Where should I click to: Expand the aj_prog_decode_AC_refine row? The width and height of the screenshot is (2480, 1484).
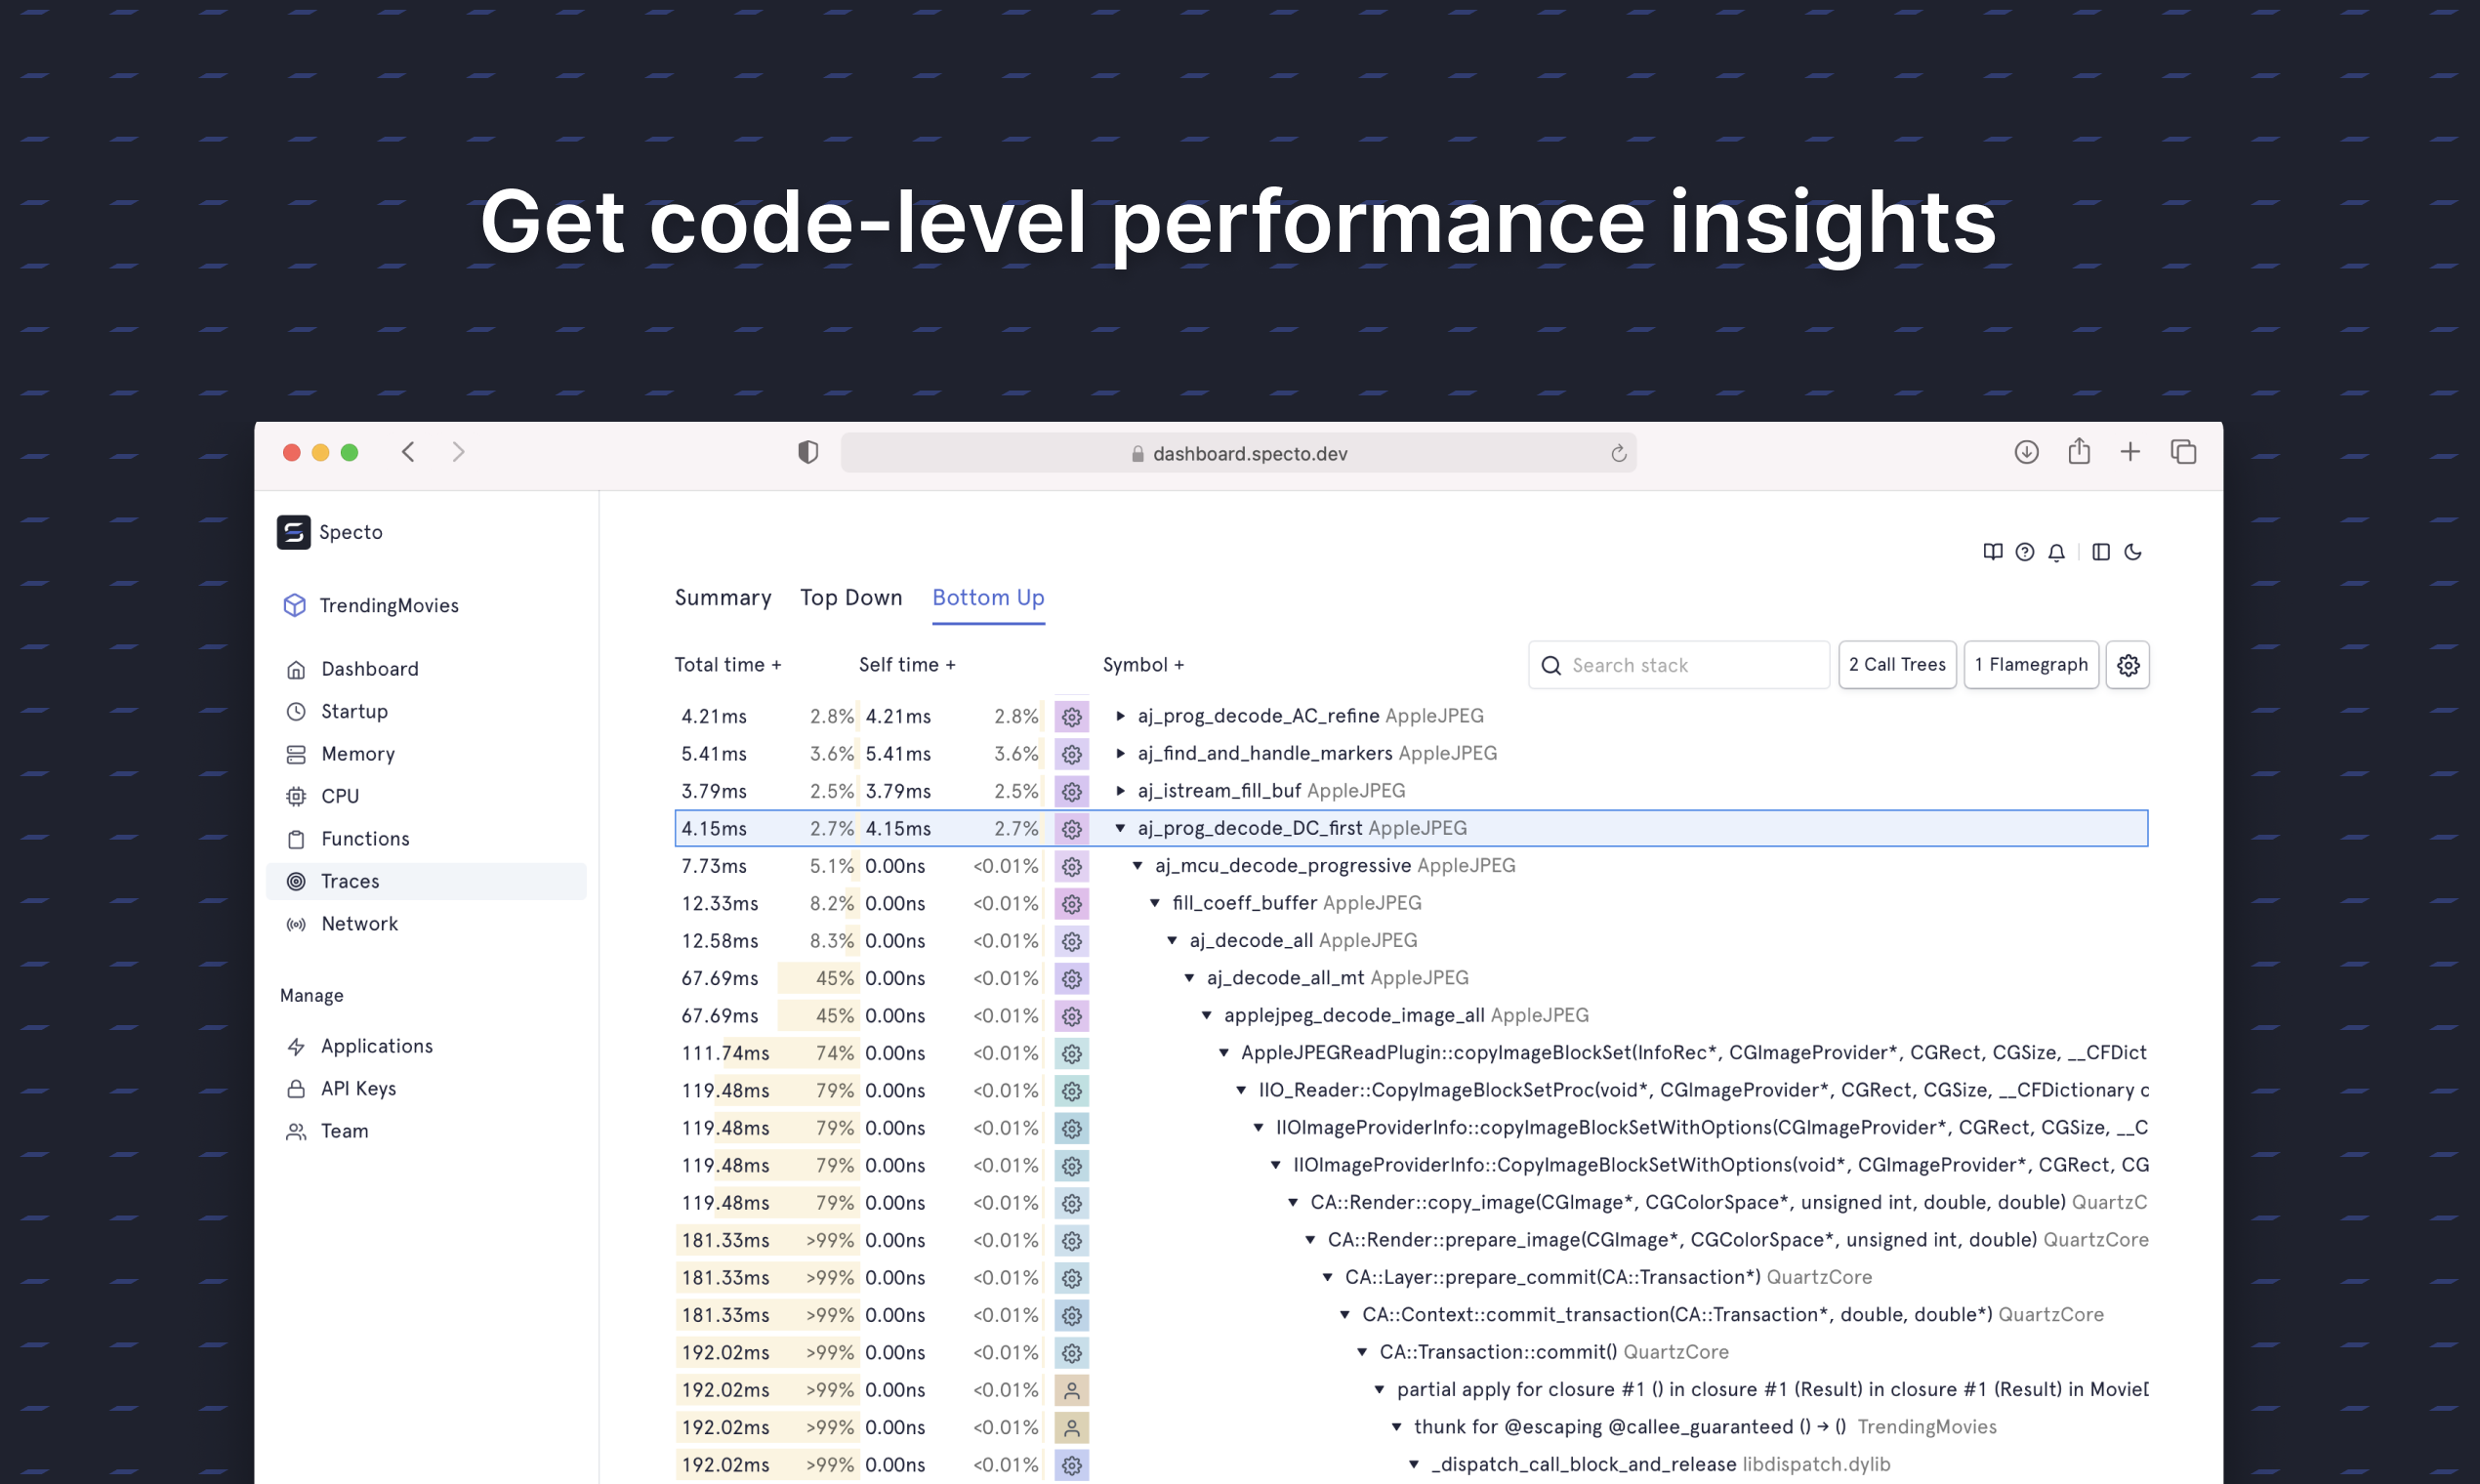point(1120,716)
